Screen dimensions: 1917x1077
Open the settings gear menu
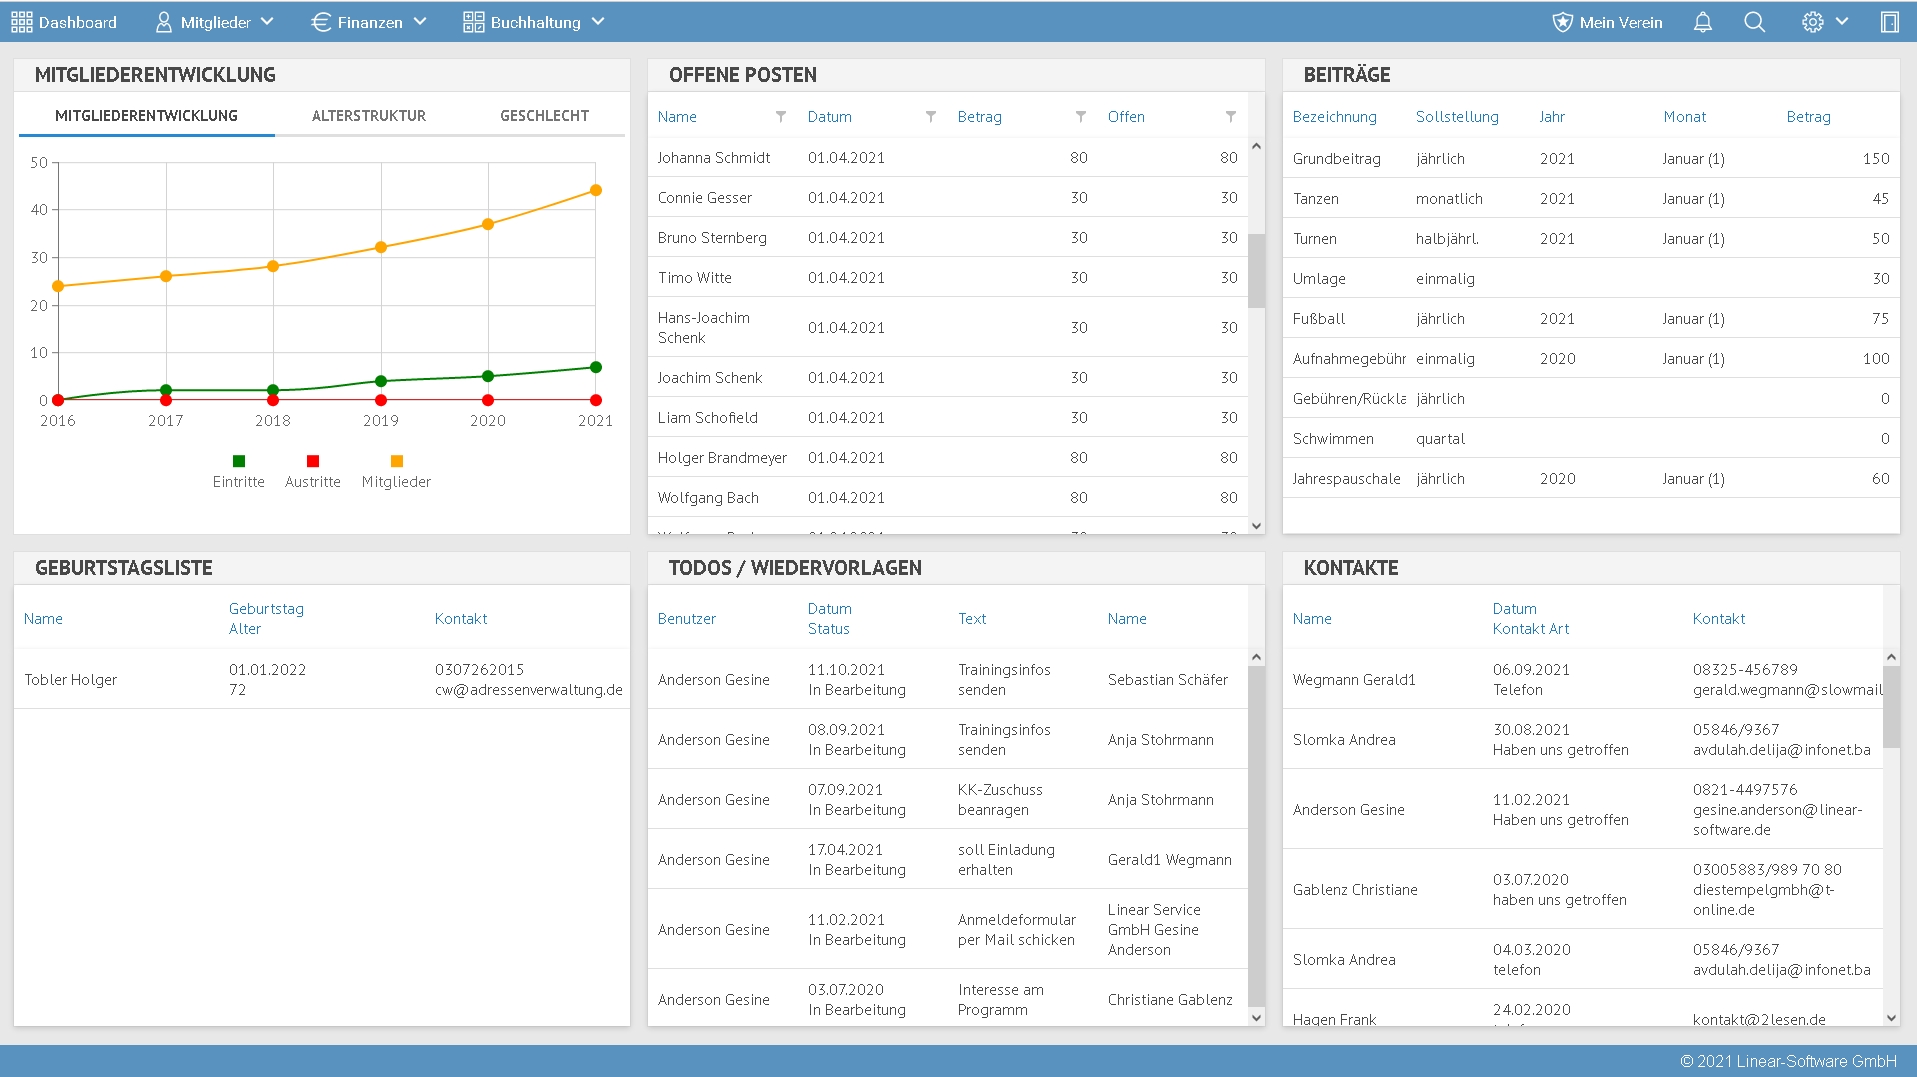tap(1824, 22)
